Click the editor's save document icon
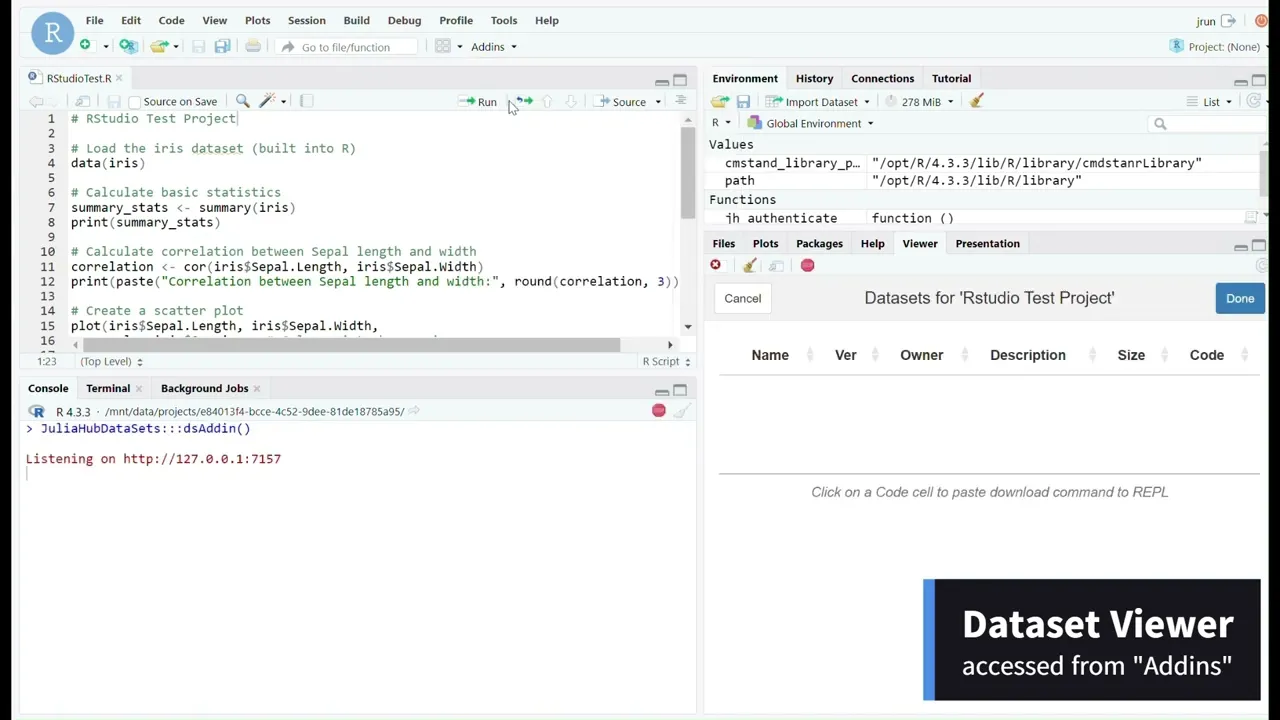The width and height of the screenshot is (1280, 720). [114, 101]
